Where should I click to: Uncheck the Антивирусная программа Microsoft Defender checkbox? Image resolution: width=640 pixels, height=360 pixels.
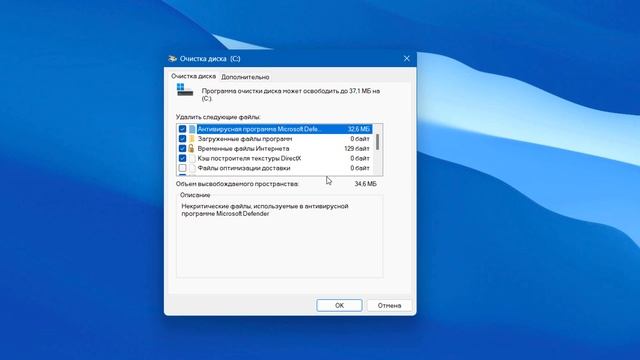coord(182,129)
